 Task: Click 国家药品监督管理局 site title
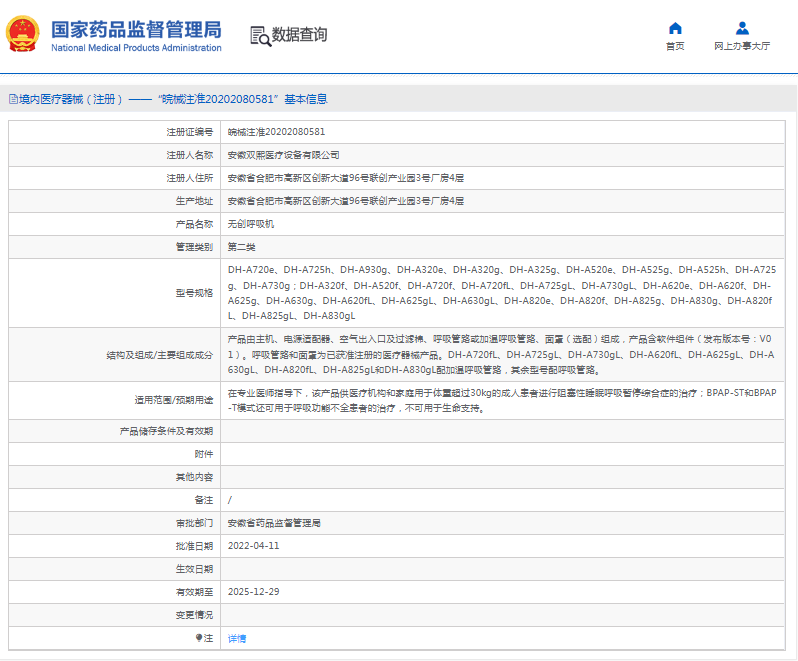pyautogui.click(x=136, y=28)
